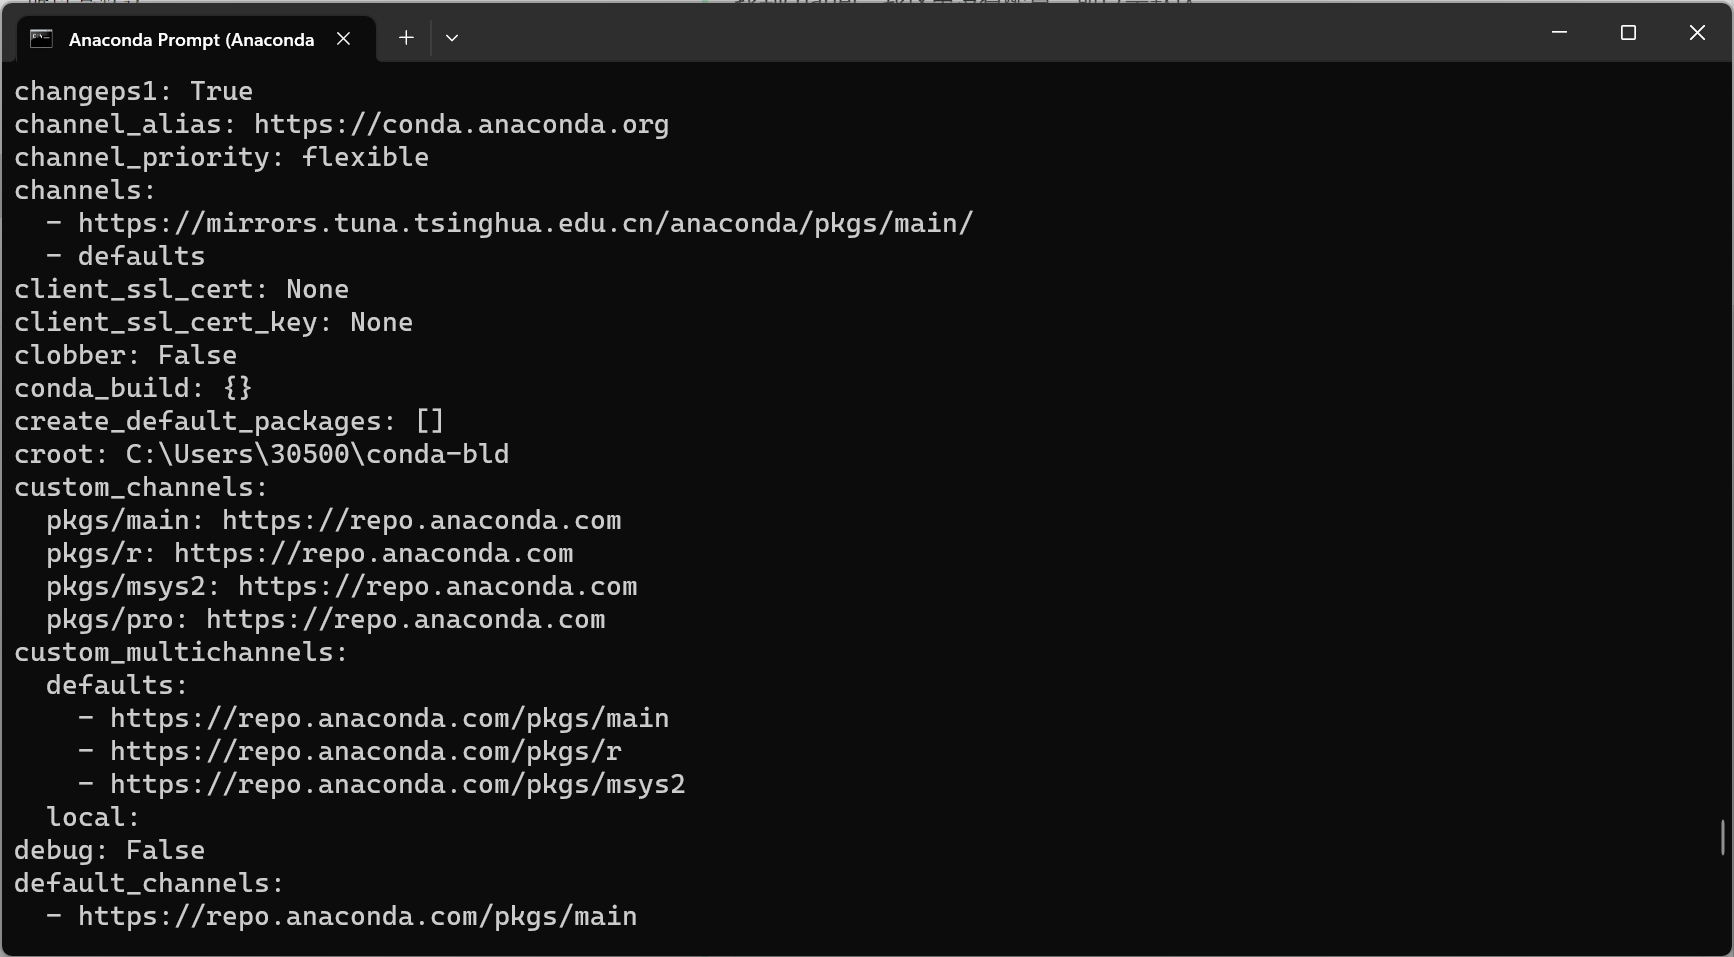The width and height of the screenshot is (1734, 957).
Task: Click the terminal scrollbar thumb
Action: pos(1723,838)
